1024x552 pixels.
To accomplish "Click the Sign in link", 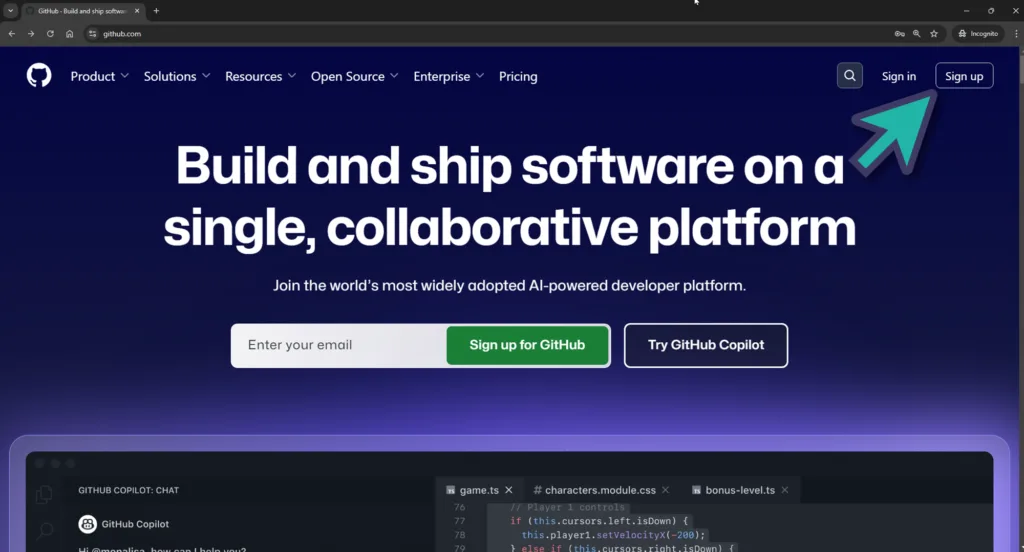I will click(x=899, y=76).
